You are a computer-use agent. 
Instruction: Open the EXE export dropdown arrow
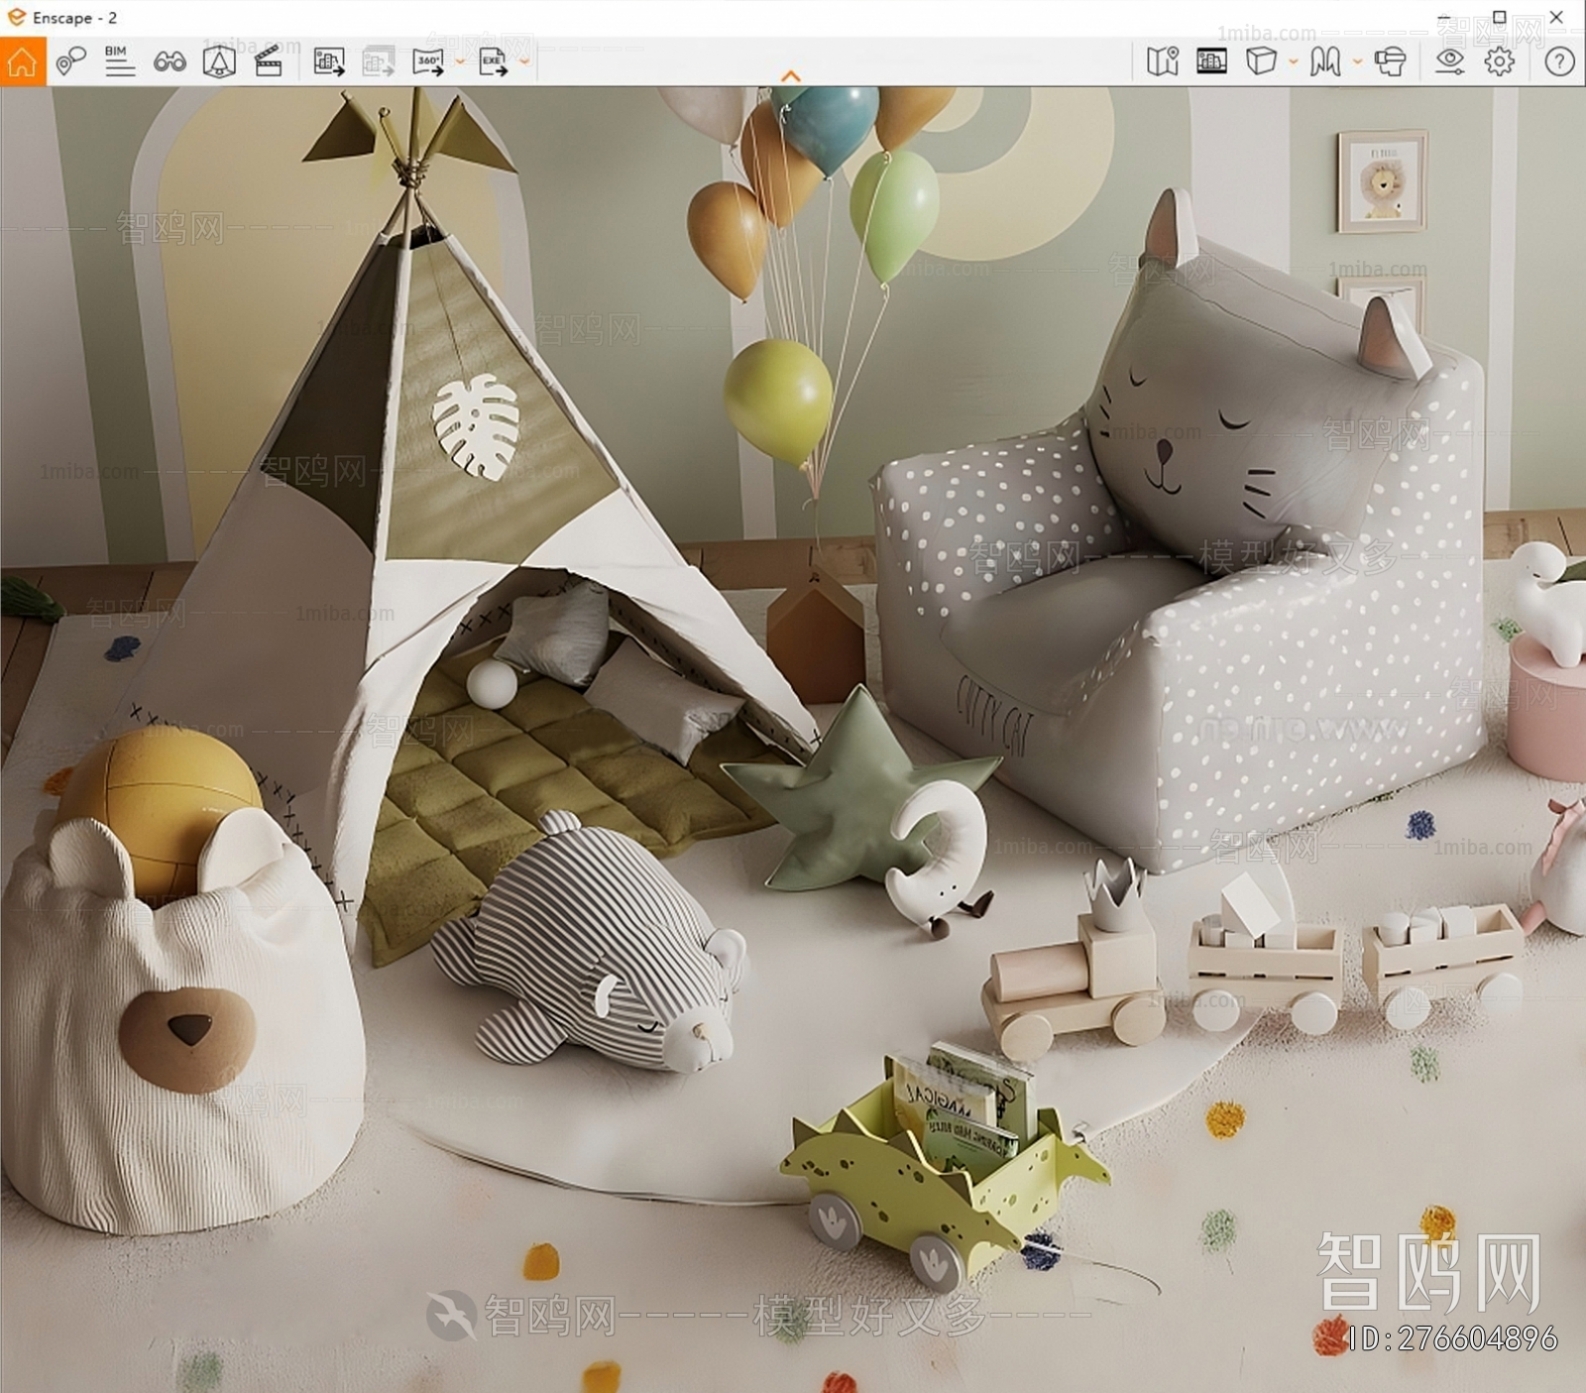click(524, 62)
